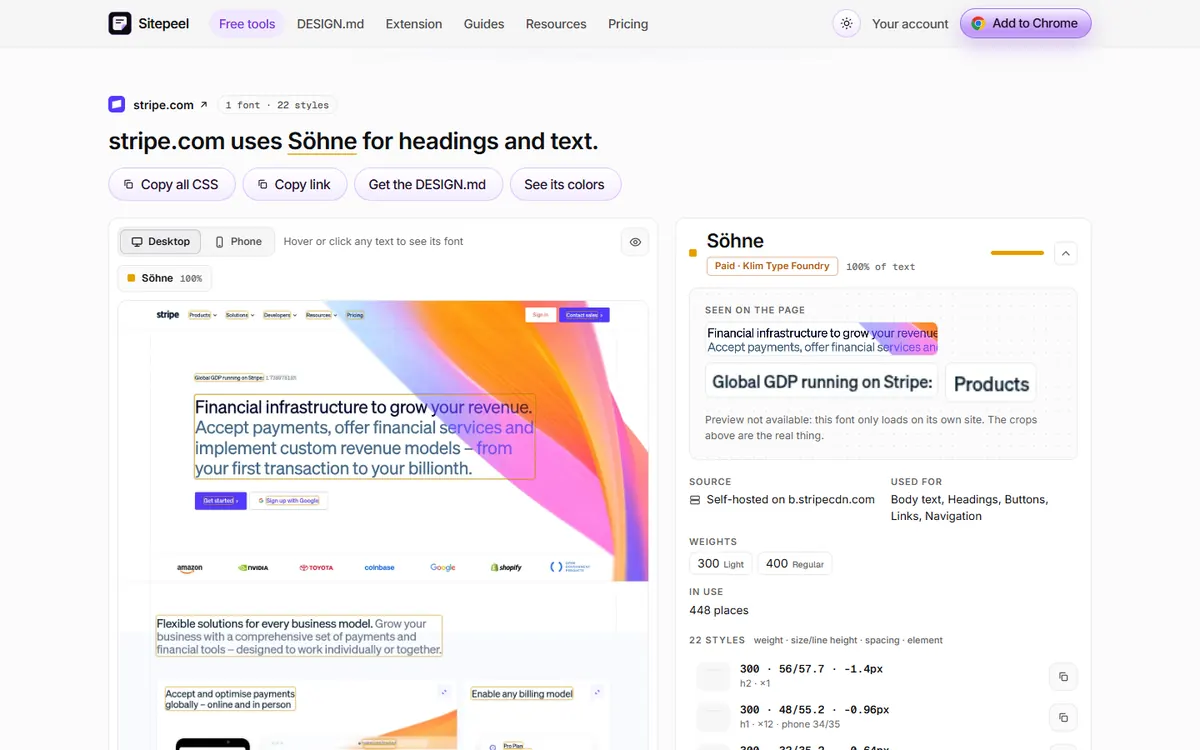Open the Free tools menu

point(247,24)
